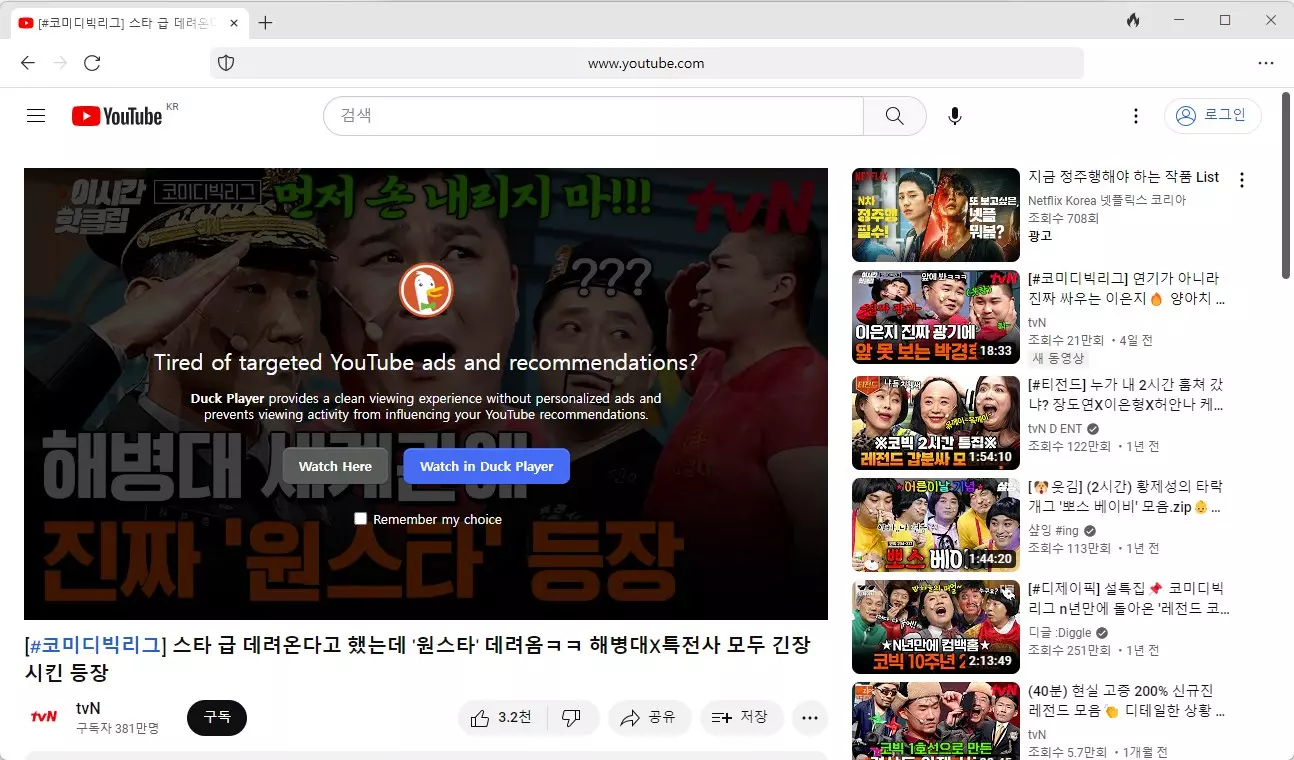Go to YouTube home via logo
Image resolution: width=1294 pixels, height=760 pixels.
pyautogui.click(x=117, y=116)
